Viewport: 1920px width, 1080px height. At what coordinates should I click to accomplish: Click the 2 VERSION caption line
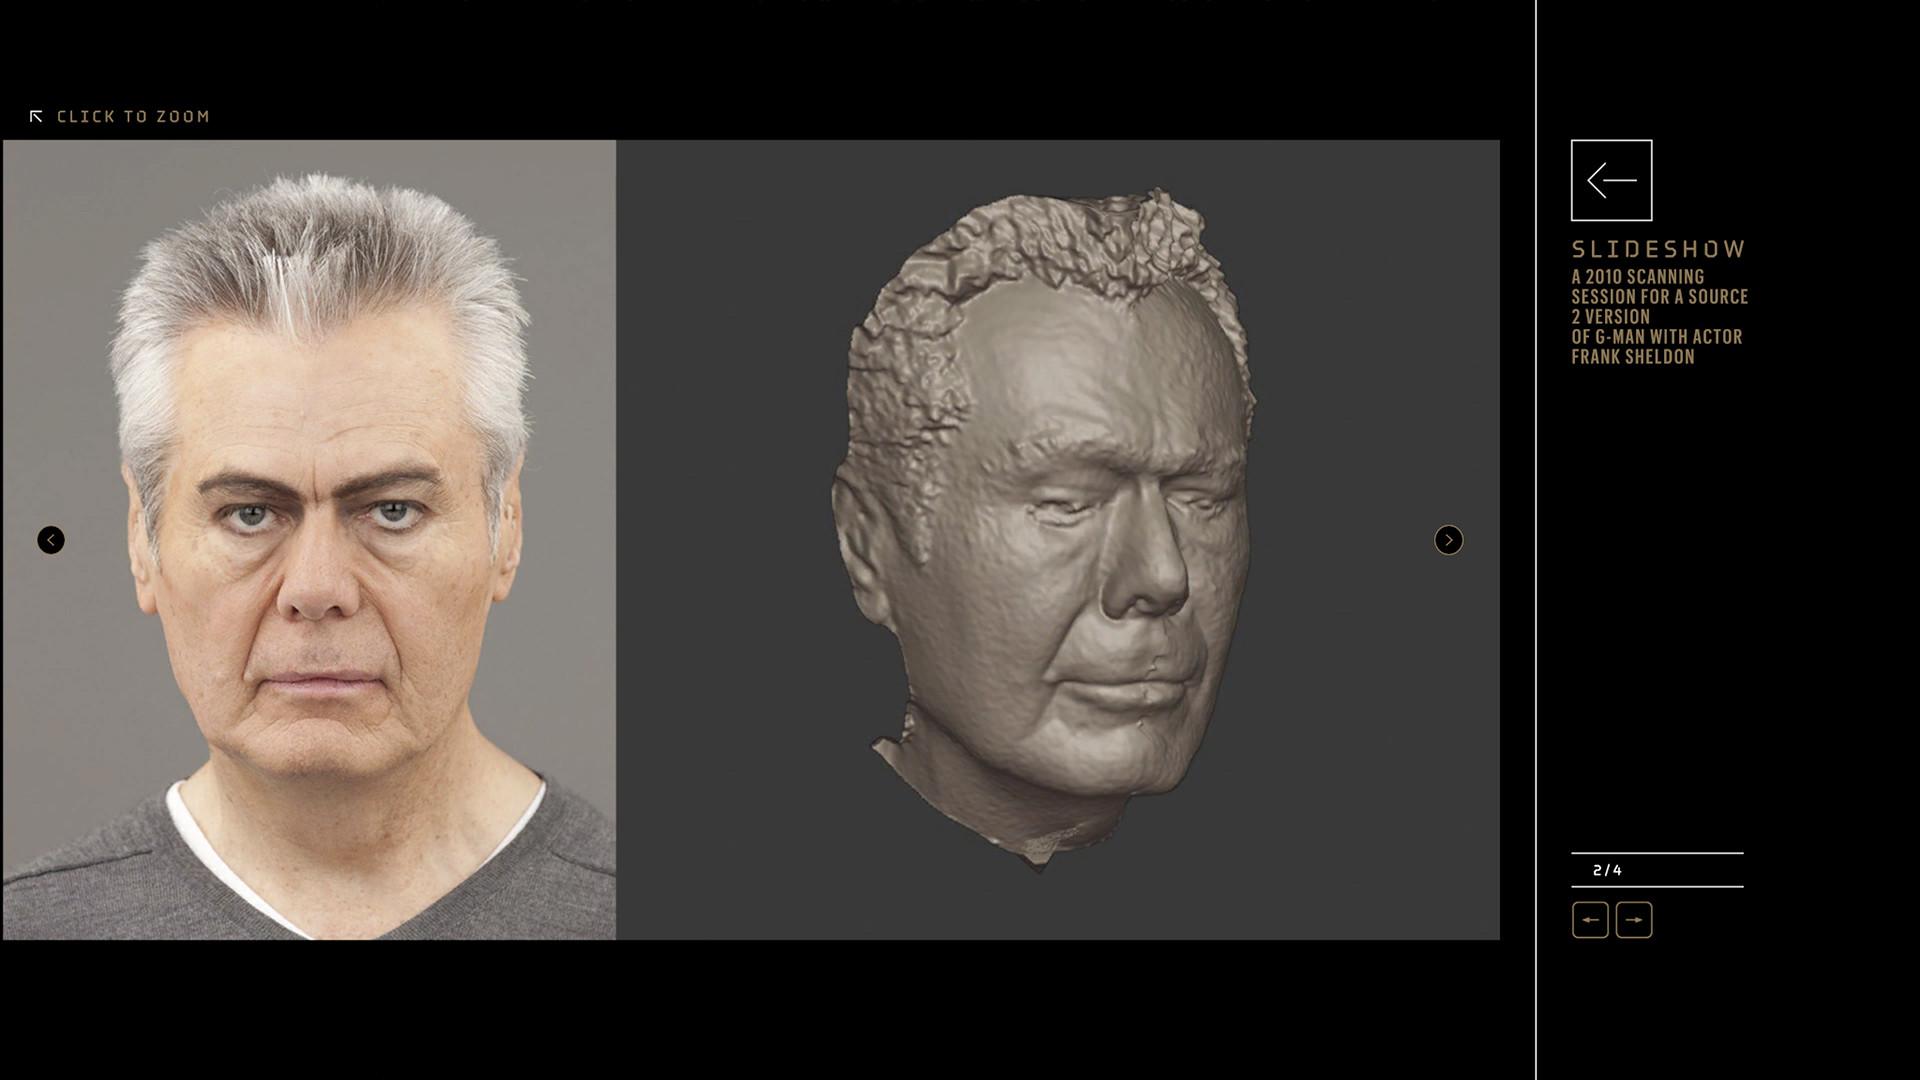pyautogui.click(x=1610, y=317)
